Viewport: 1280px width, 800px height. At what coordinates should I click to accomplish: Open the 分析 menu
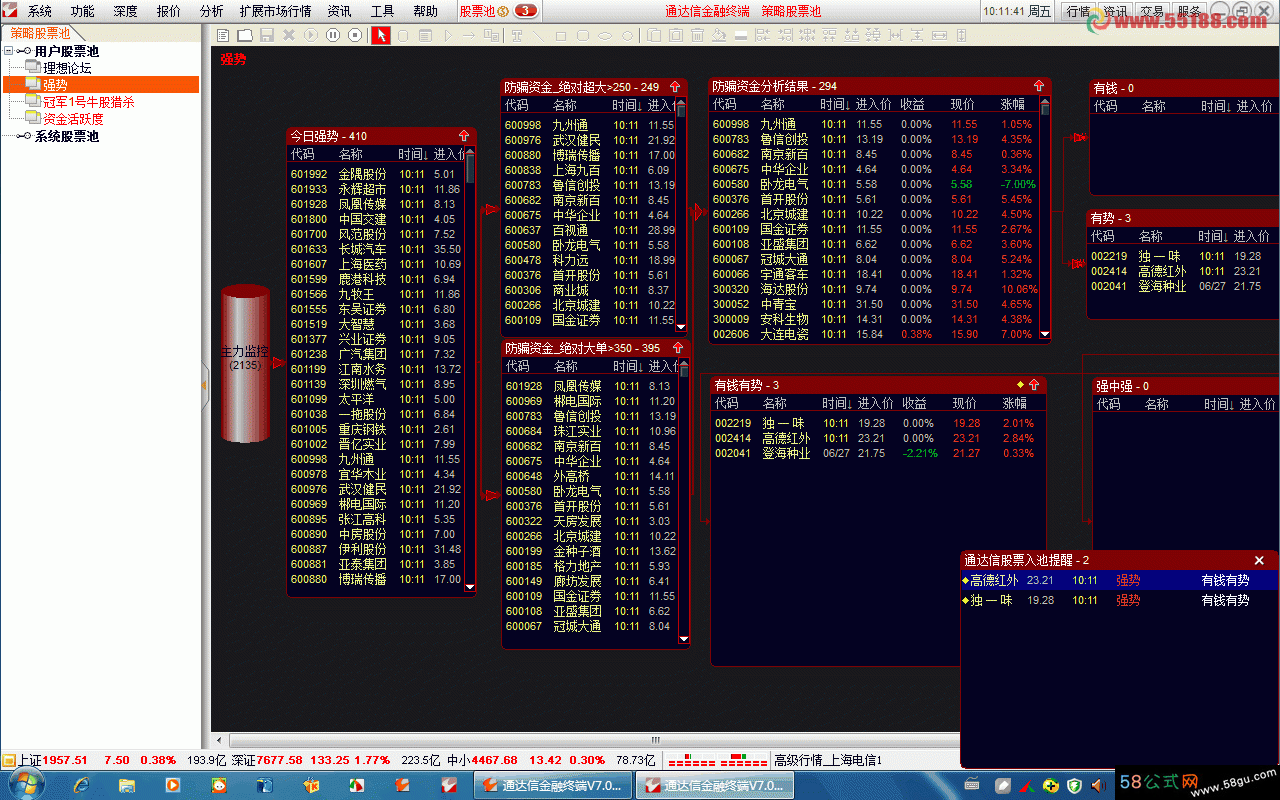pos(211,11)
